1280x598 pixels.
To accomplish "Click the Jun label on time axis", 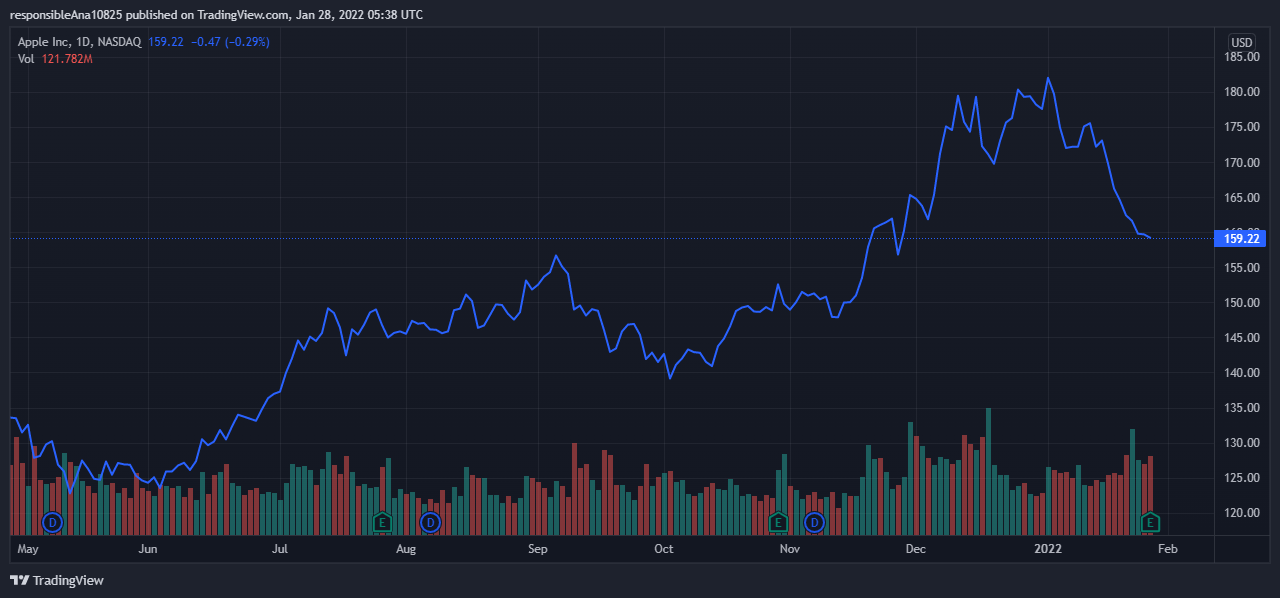I will pyautogui.click(x=147, y=549).
